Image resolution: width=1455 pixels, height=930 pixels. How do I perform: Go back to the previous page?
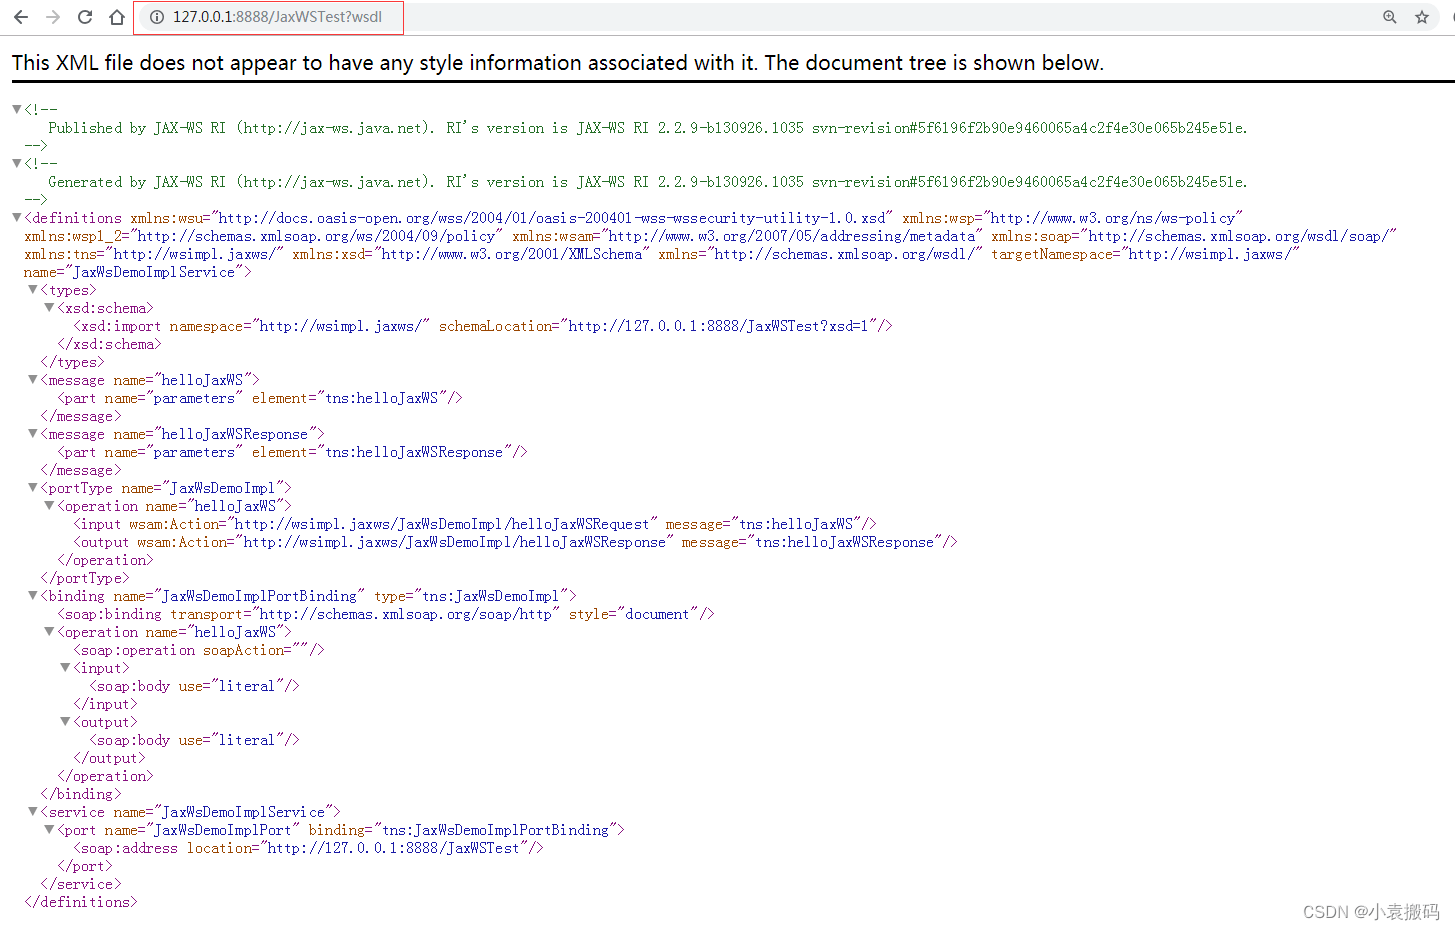(21, 17)
